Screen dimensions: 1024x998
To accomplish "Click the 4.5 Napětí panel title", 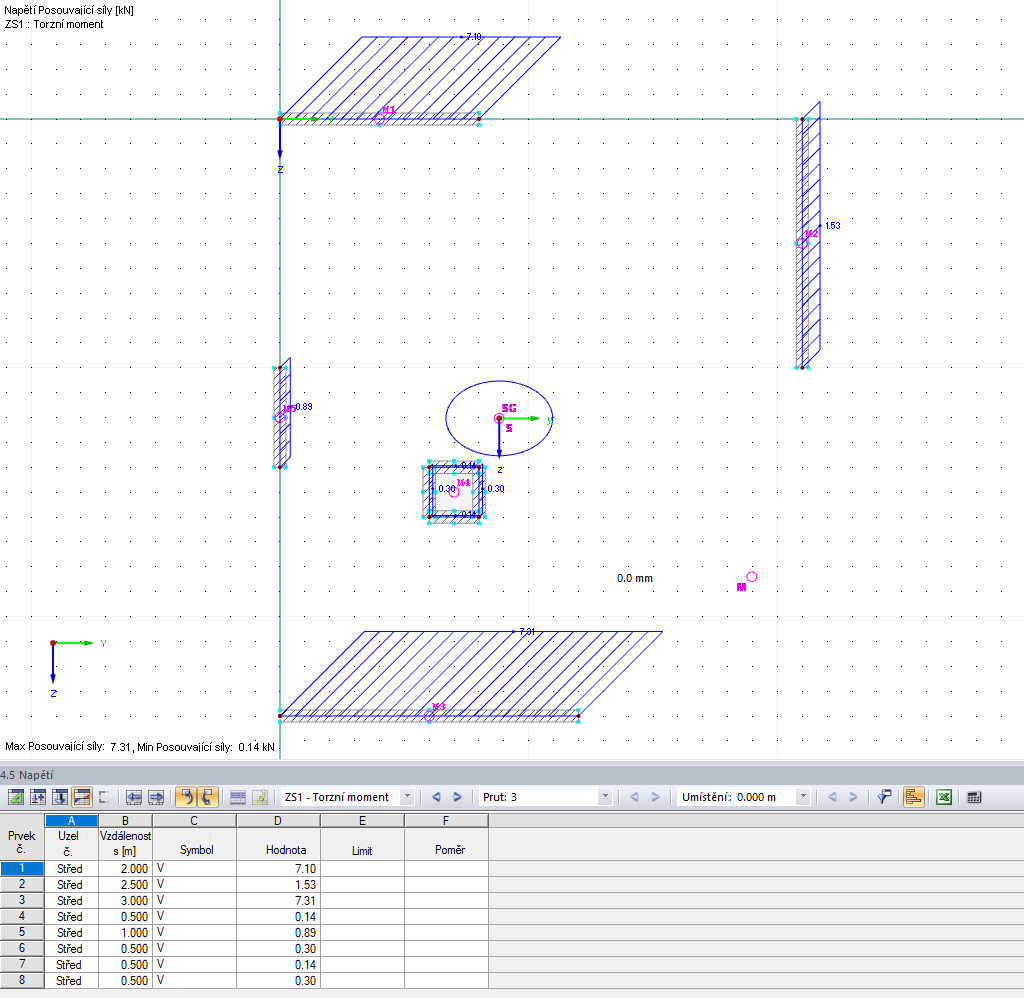I will coord(27,775).
